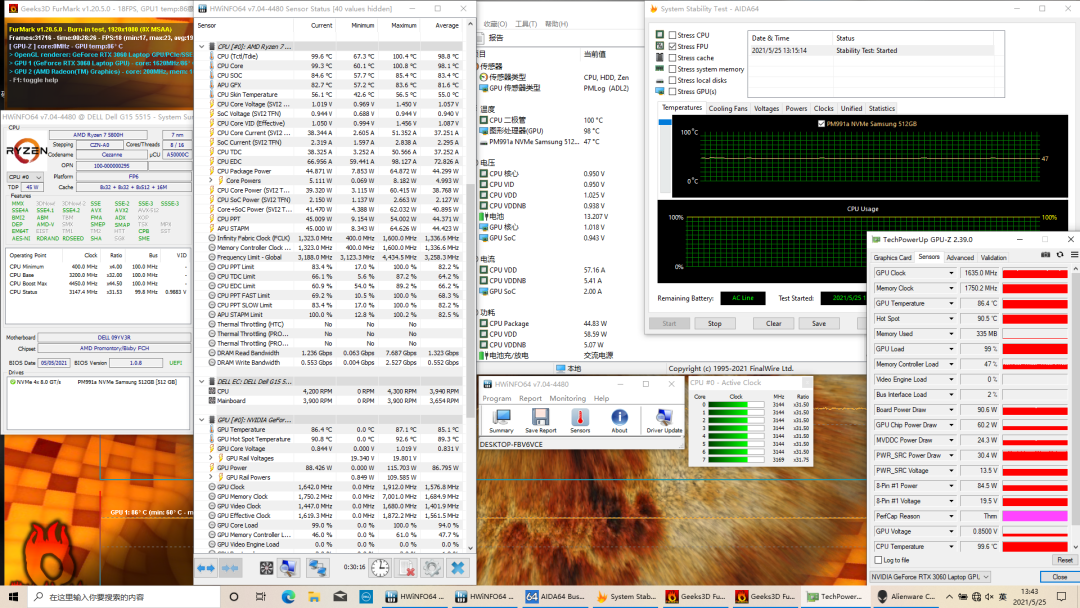Open the GPU Temperature sensor dropdown
The width and height of the screenshot is (1080, 608).
tap(951, 303)
